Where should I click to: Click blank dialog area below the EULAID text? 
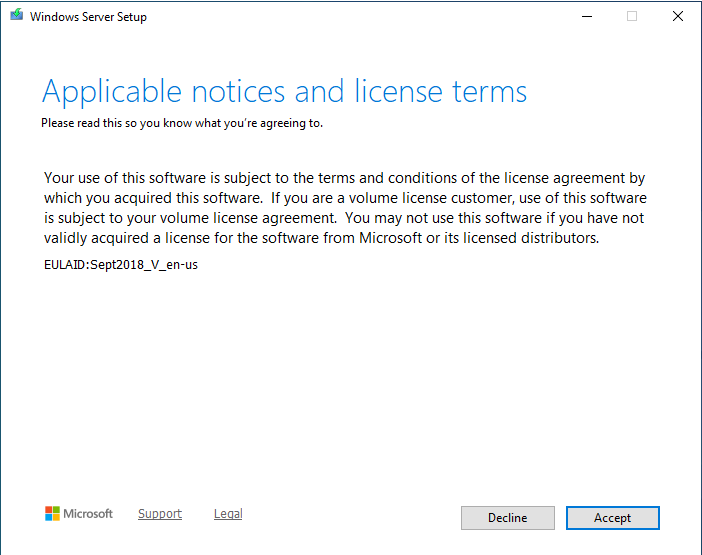tap(350, 380)
